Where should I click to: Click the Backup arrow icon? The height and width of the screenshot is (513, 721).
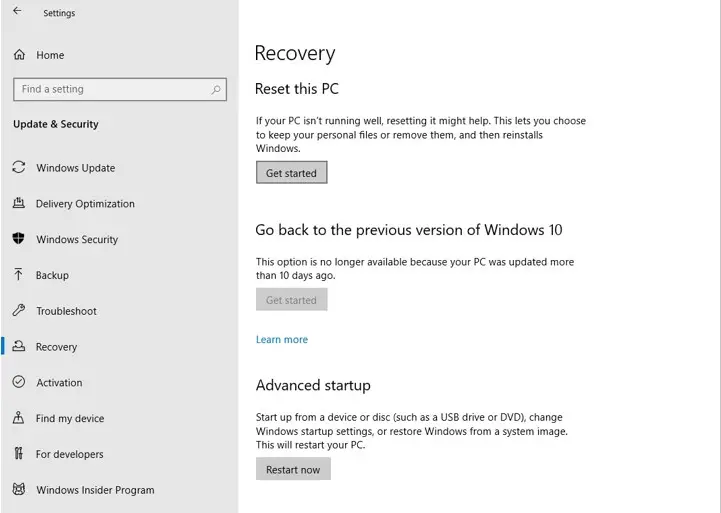(x=18, y=274)
